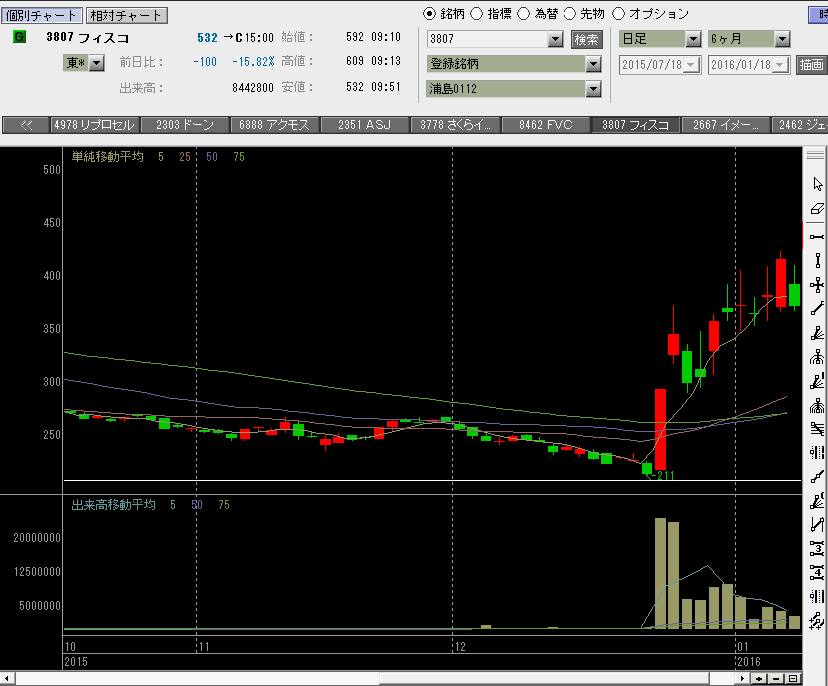Click the chart scrollbar left arrow
Image resolution: width=828 pixels, height=686 pixels.
click(x=6, y=679)
